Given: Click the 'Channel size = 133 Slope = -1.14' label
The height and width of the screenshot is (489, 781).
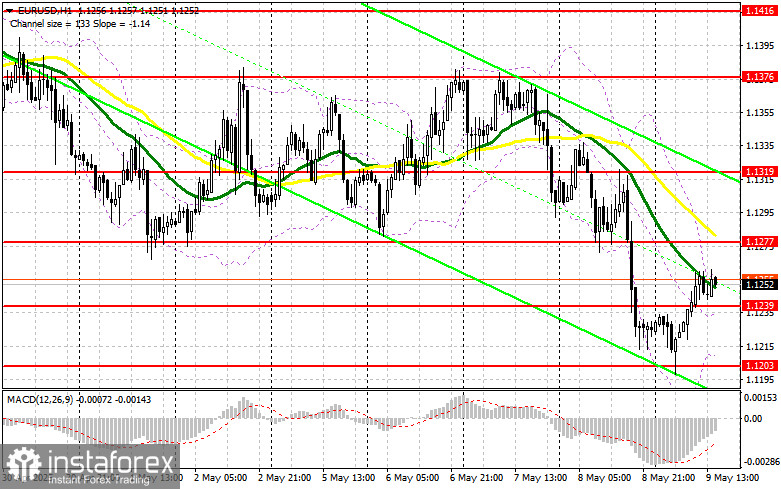Looking at the screenshot, I should pos(80,23).
